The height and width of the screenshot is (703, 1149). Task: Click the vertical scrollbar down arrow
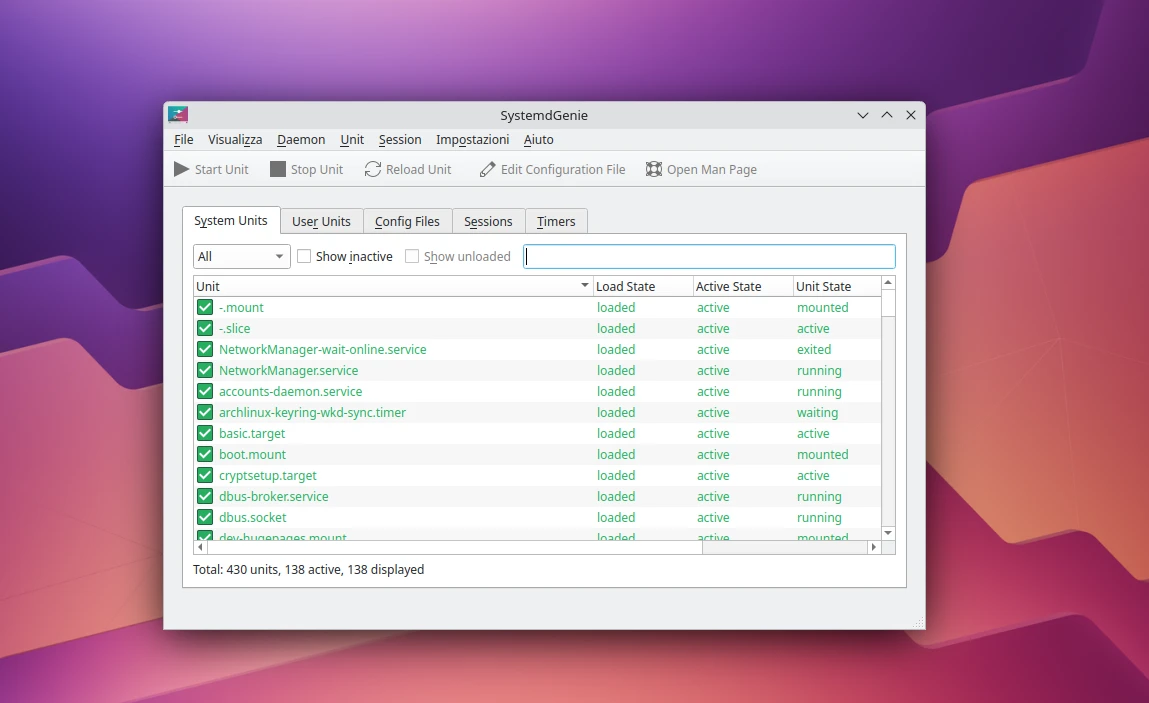click(x=888, y=533)
